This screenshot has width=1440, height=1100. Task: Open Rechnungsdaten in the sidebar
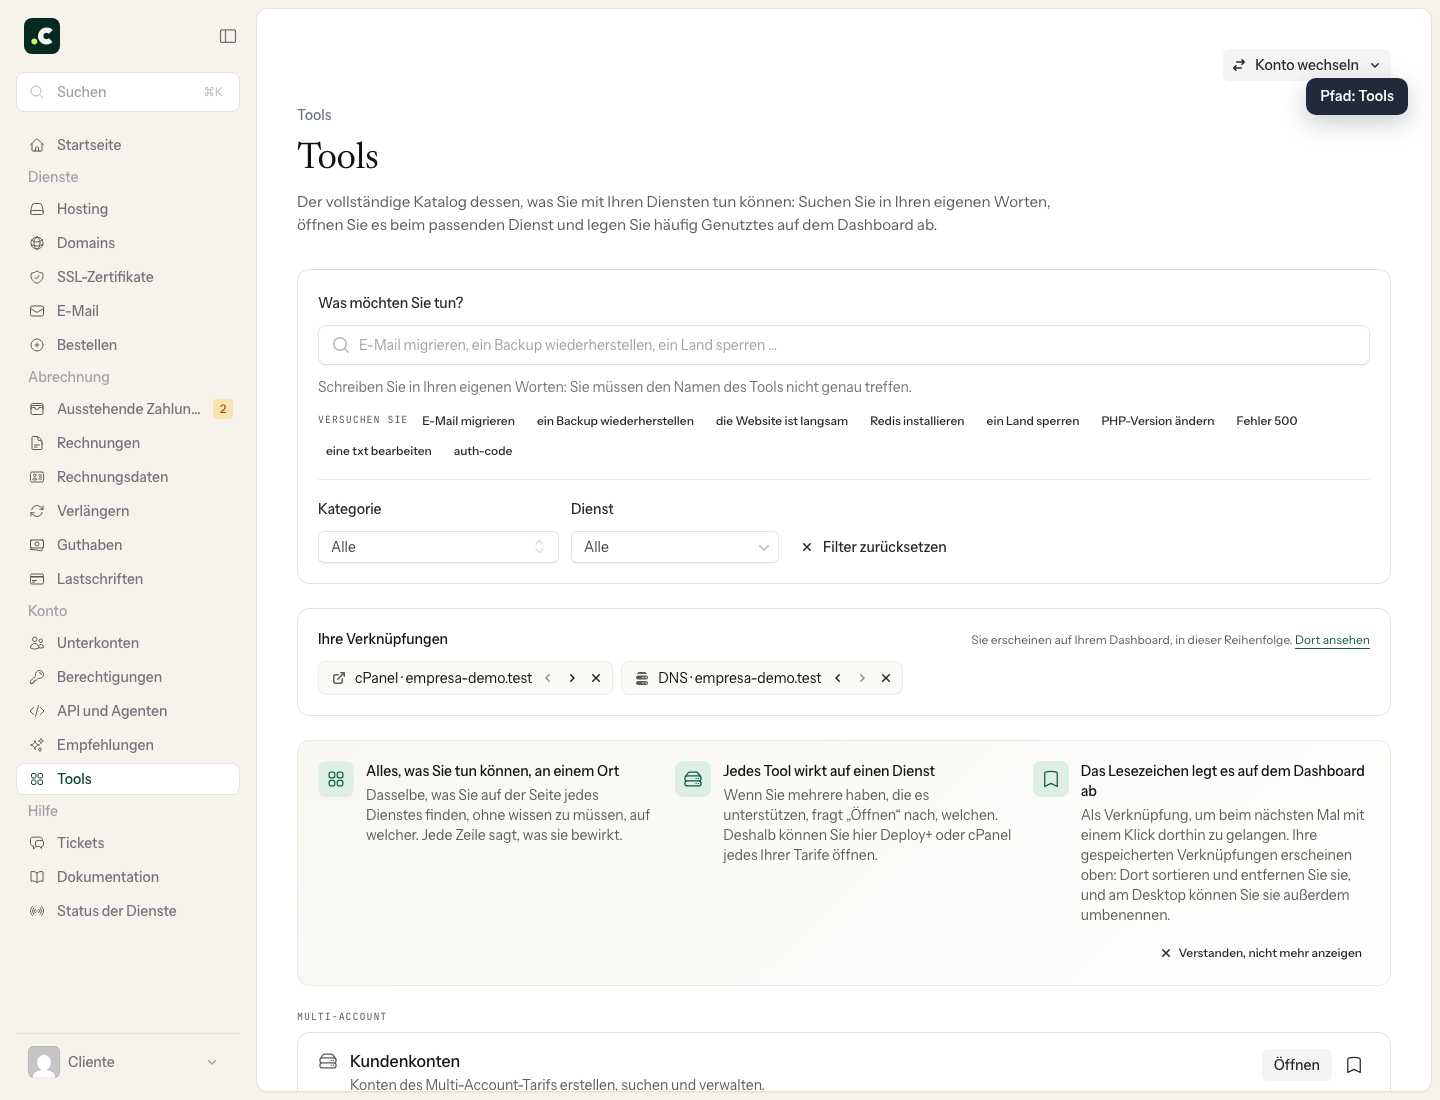[128, 477]
